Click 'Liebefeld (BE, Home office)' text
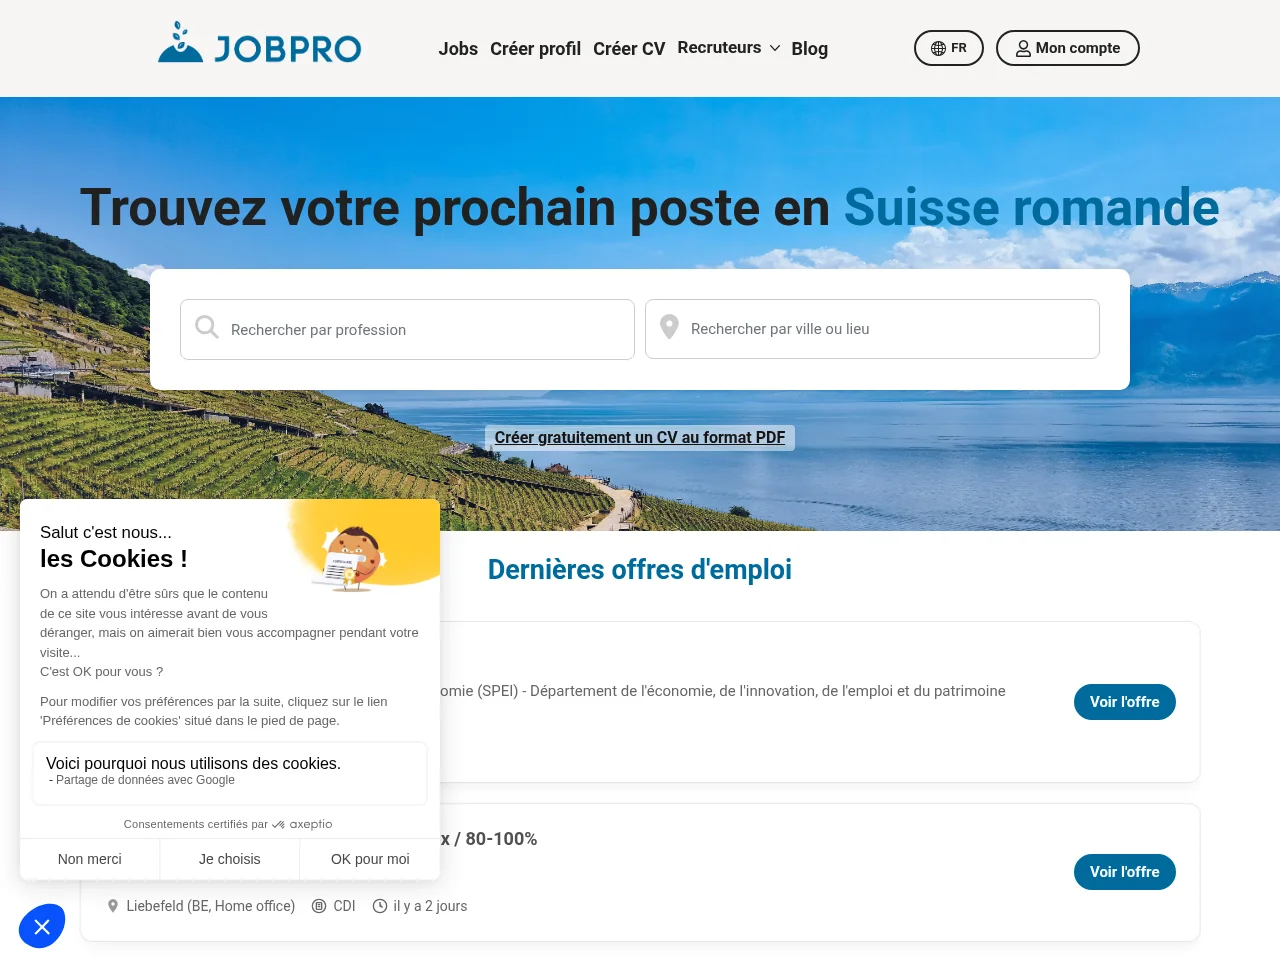Screen dimensions: 1280x960 [x=211, y=906]
